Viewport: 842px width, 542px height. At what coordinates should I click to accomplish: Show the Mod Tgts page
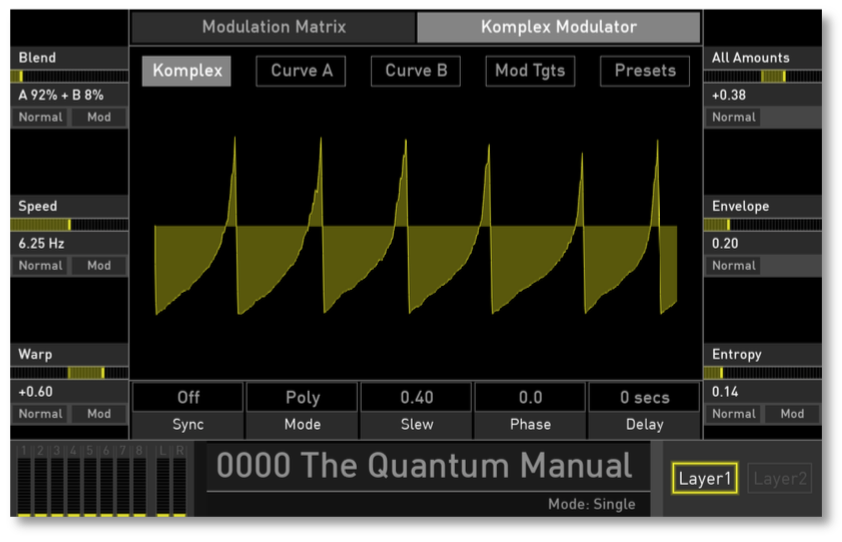pos(530,71)
